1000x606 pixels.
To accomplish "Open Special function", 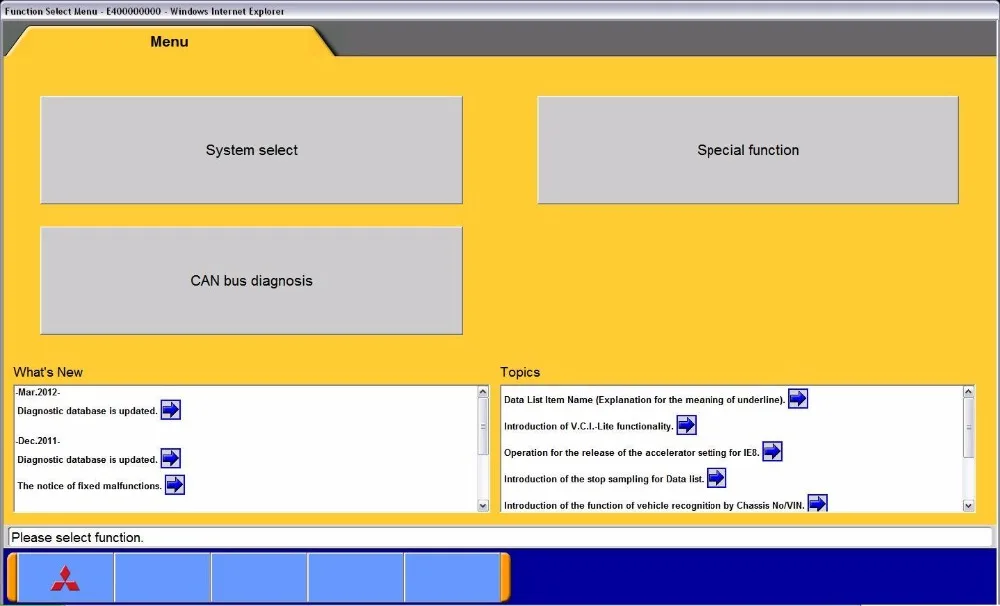I will (747, 150).
